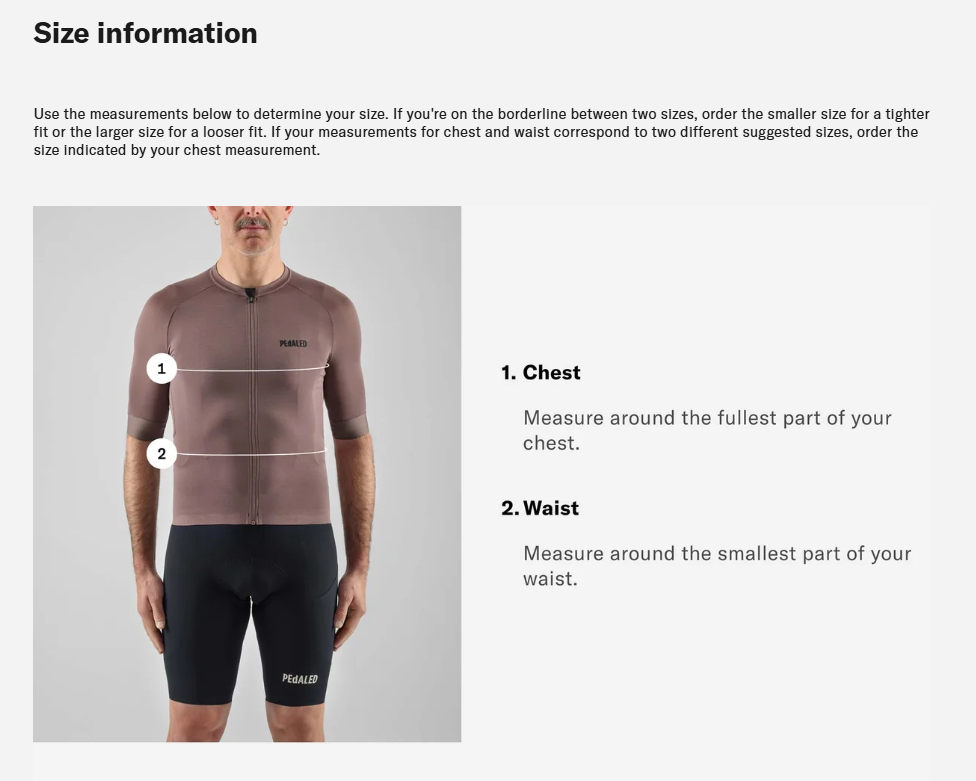Click the chest measurement line on jersey

pyautogui.click(x=253, y=369)
